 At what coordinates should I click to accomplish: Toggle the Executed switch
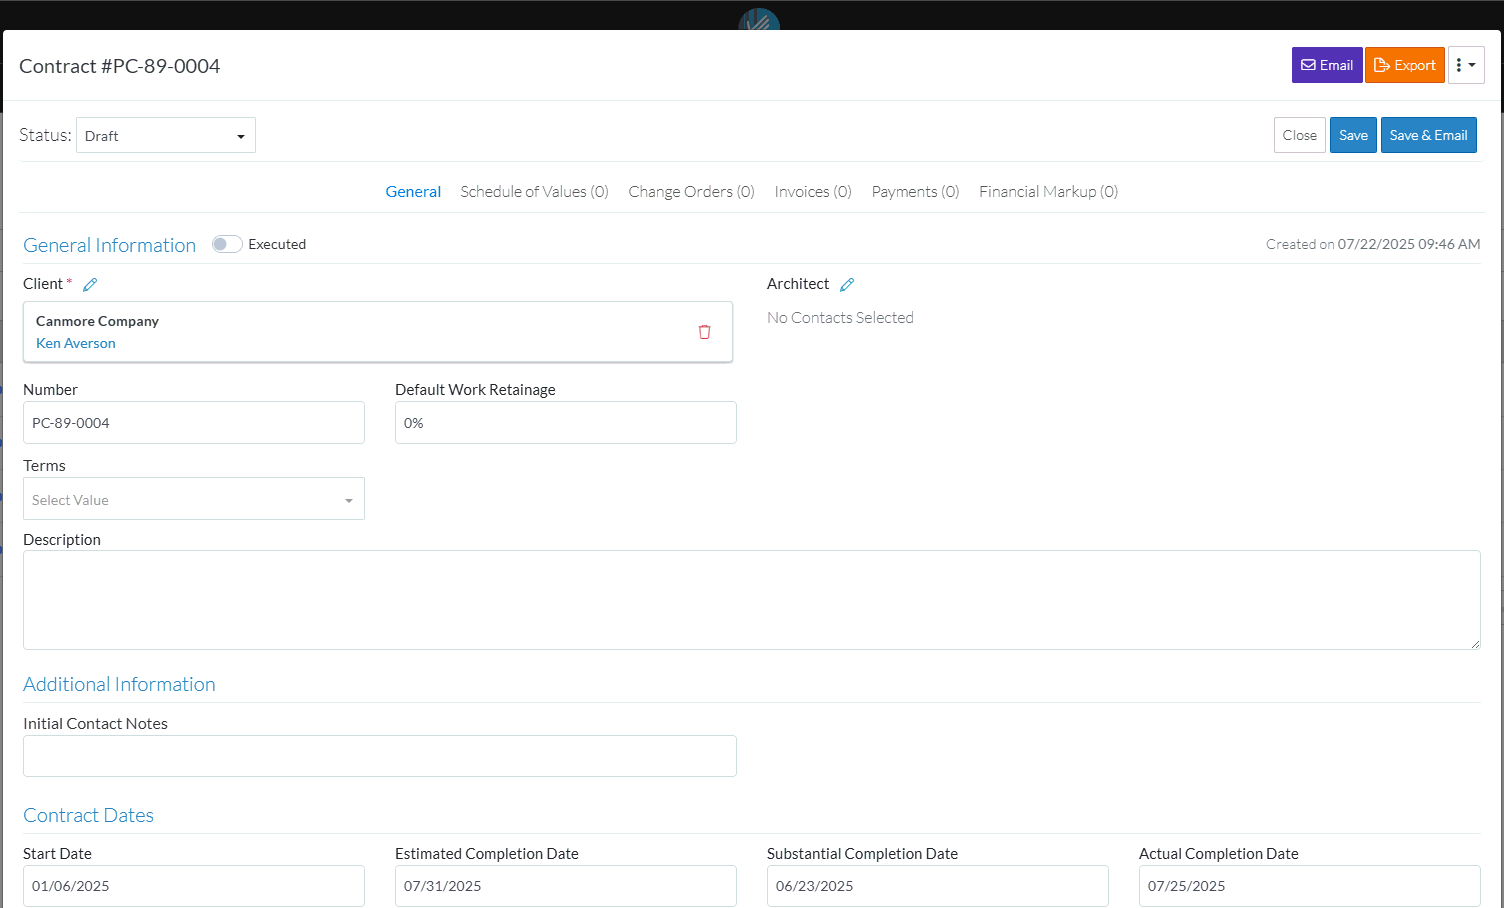(227, 244)
